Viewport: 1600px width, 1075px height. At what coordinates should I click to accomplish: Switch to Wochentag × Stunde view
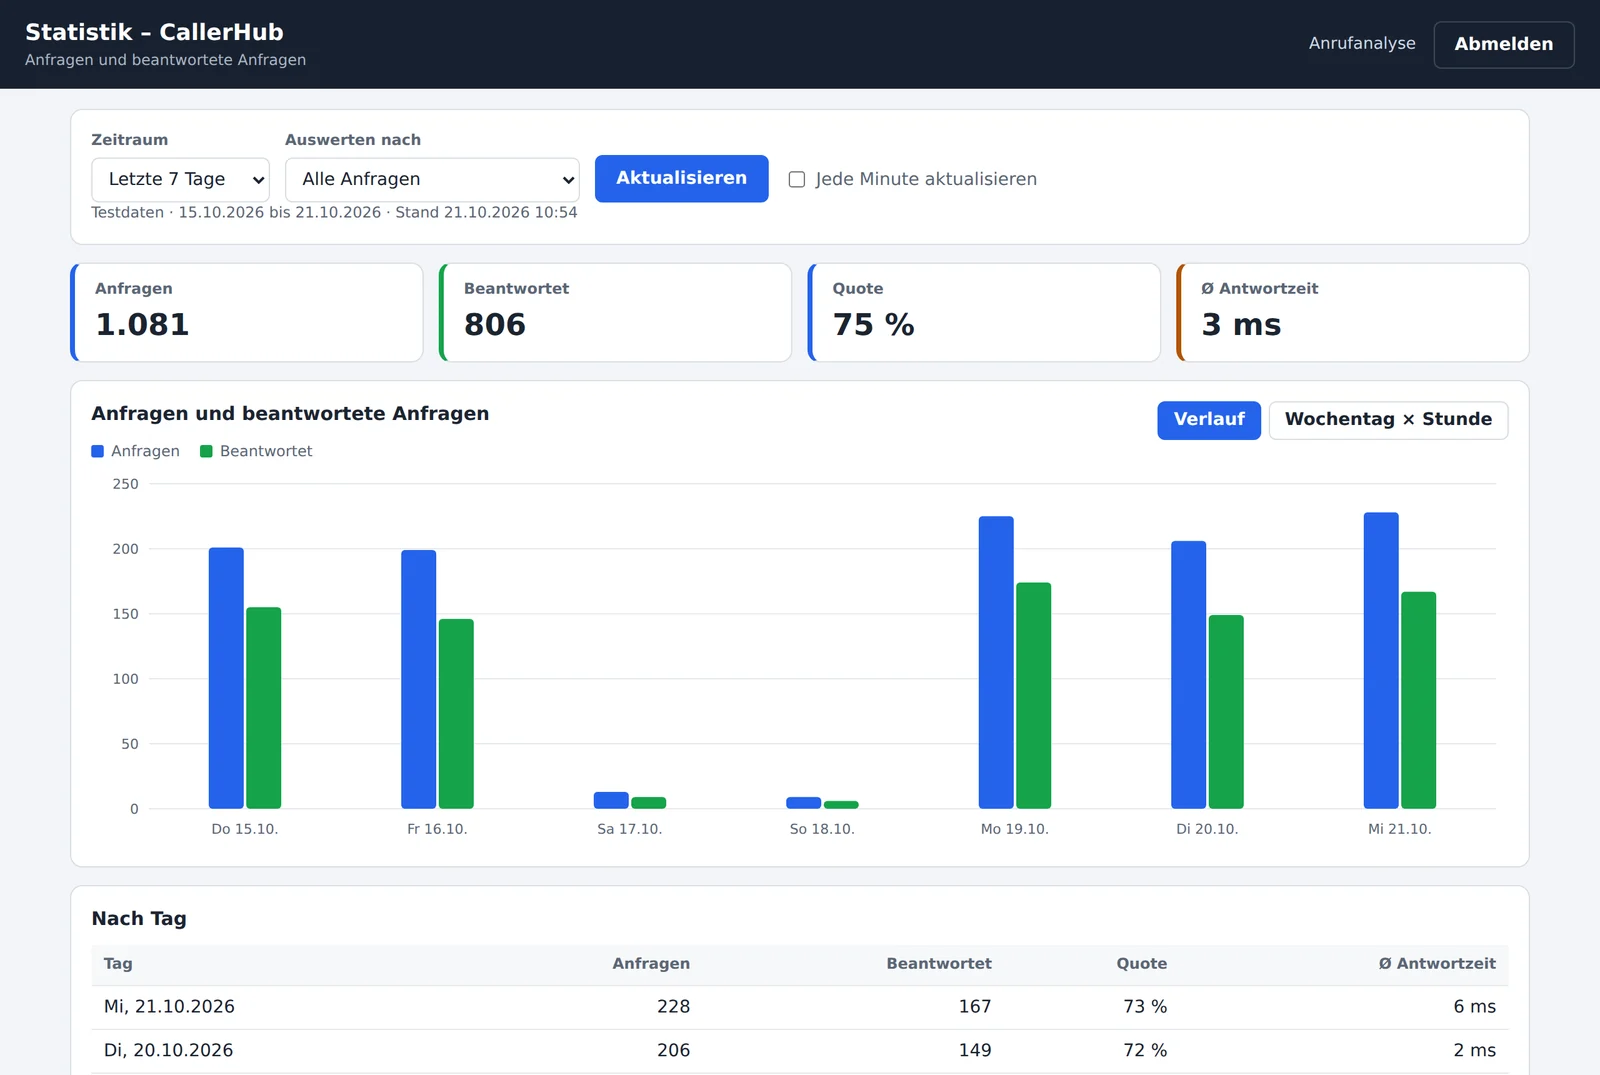(1388, 419)
